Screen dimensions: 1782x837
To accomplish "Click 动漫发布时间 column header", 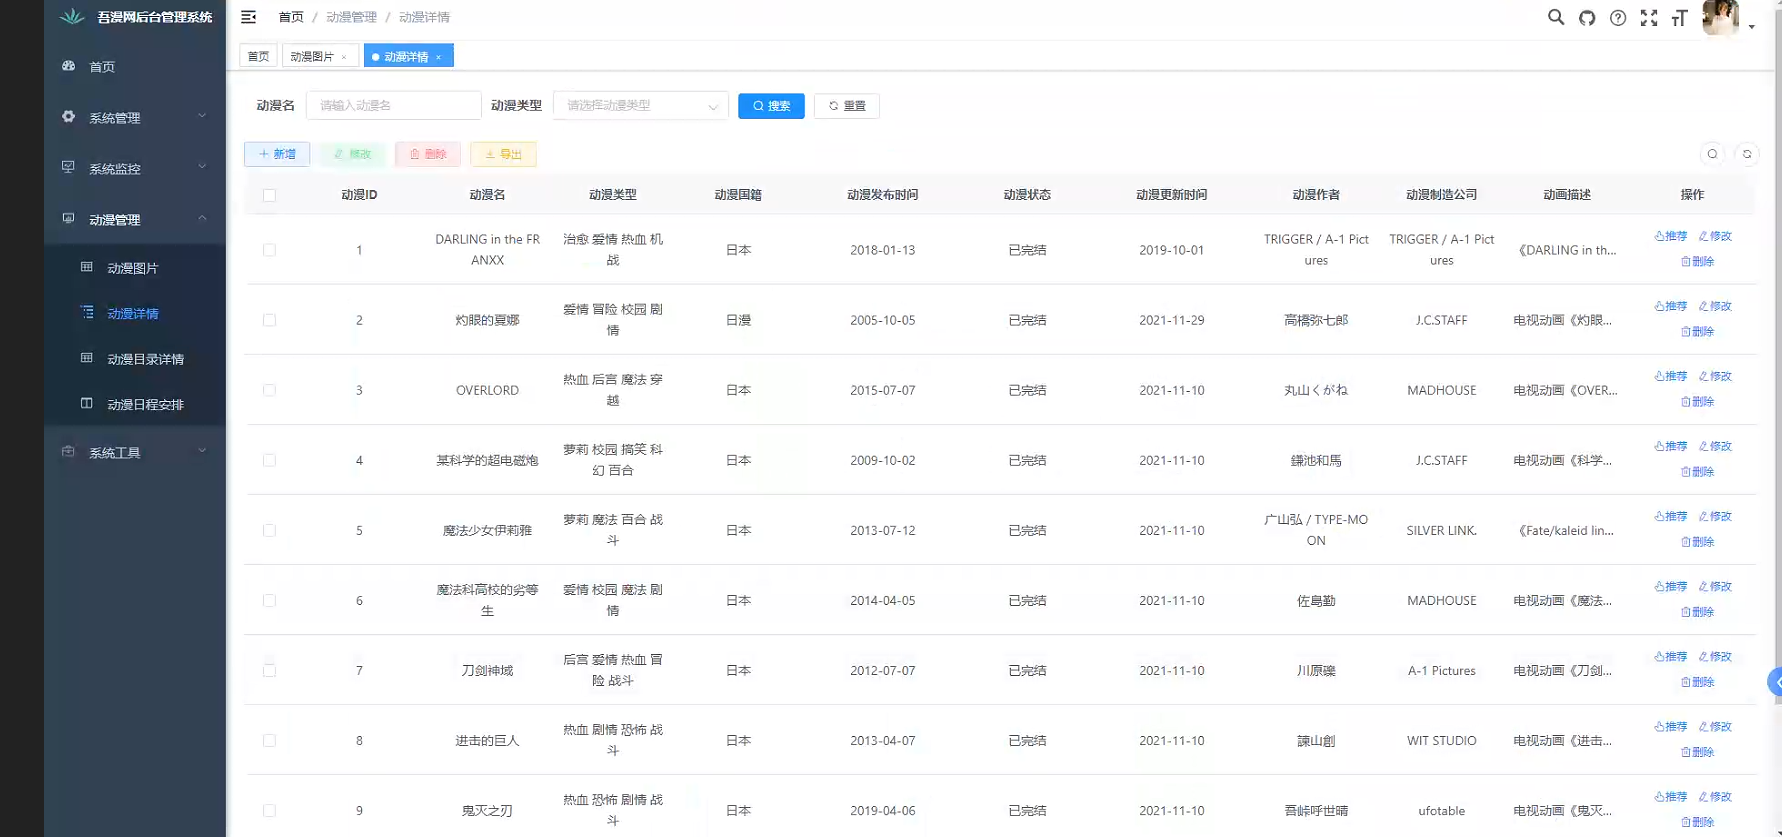I will click(x=882, y=195).
